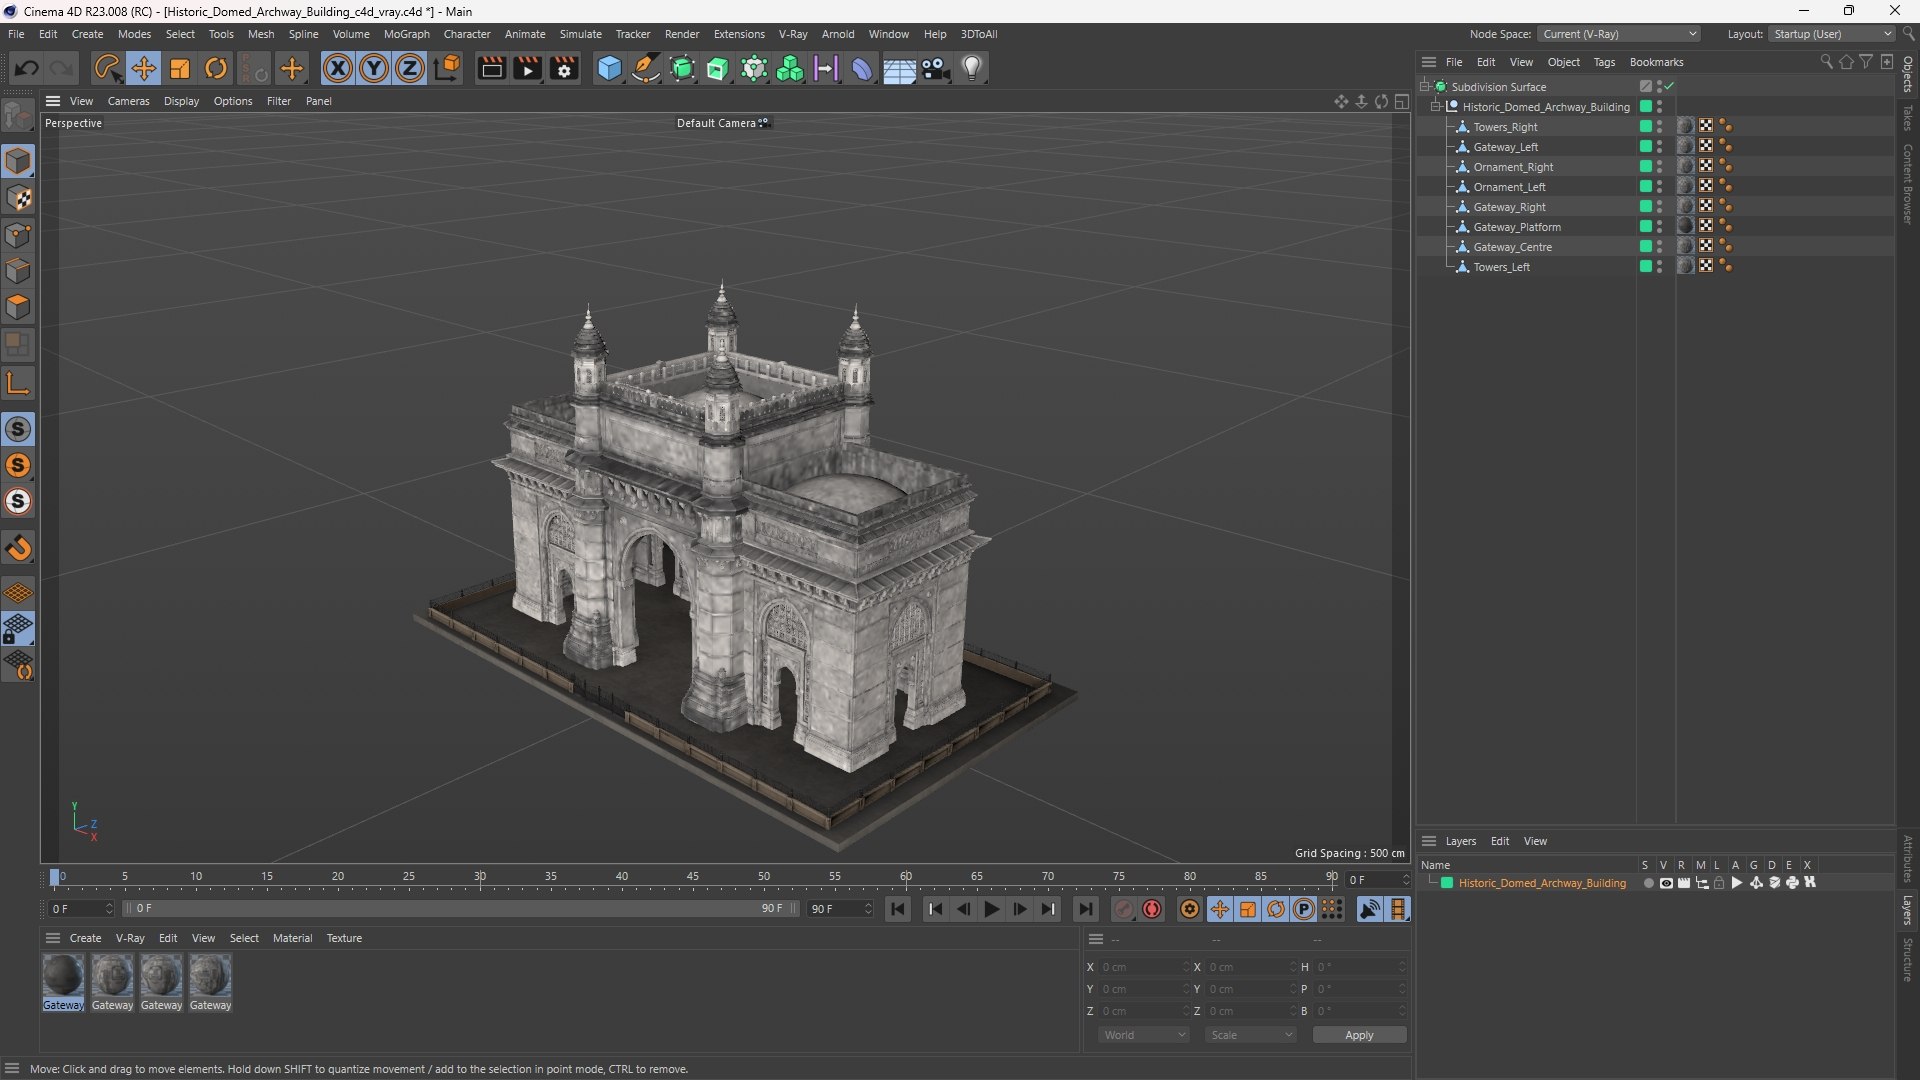This screenshot has height=1080, width=1920.
Task: Toggle Autokeying button
Action: [x=1152, y=909]
